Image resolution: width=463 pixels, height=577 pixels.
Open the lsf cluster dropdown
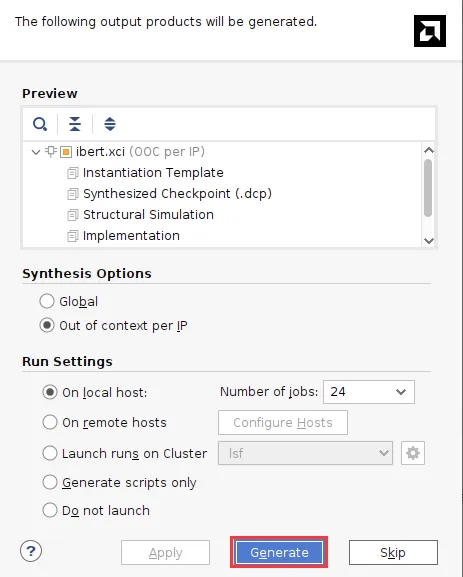coord(305,453)
